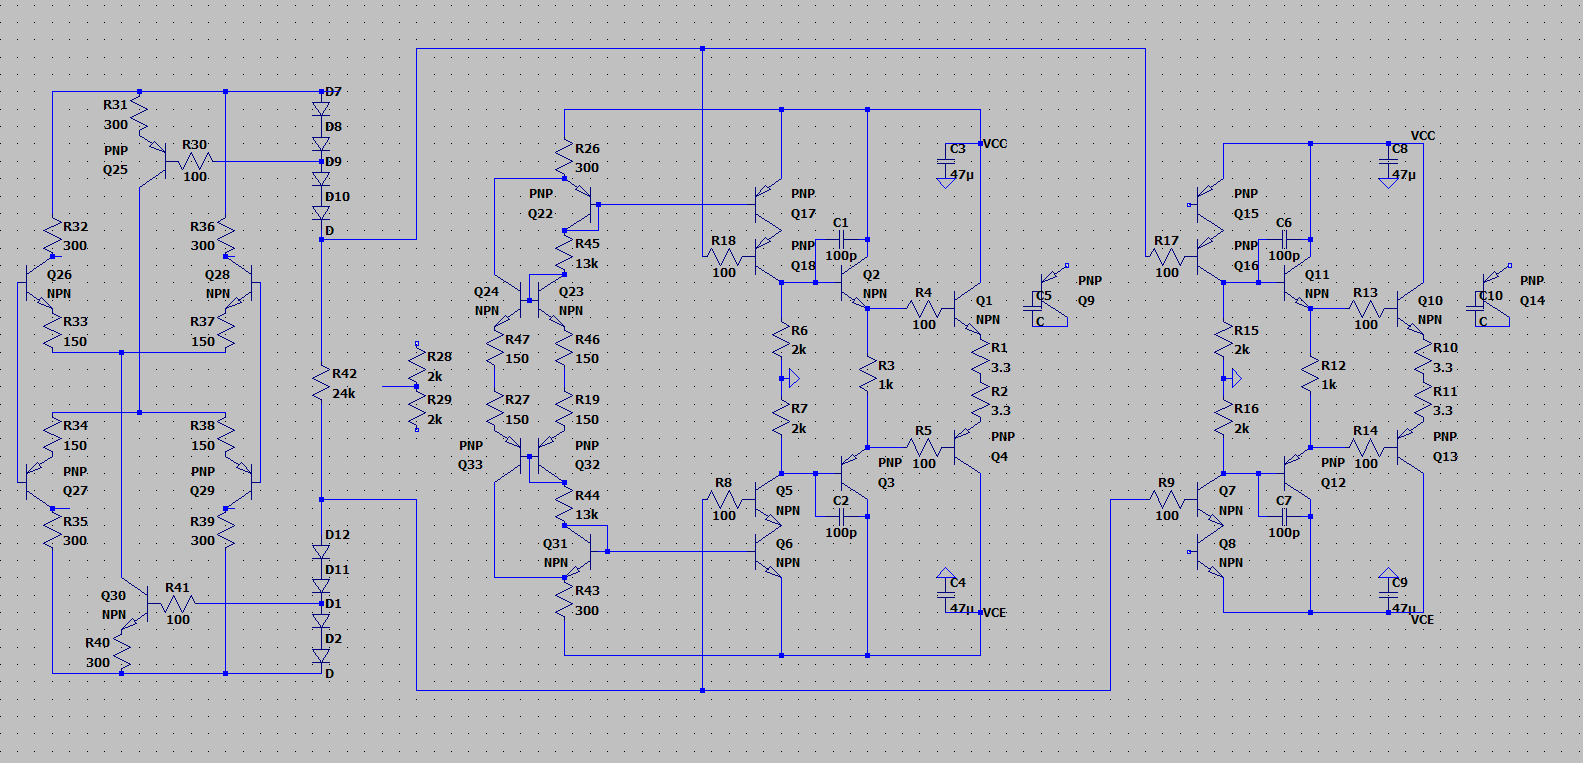Click the R10 label text

(x=1445, y=347)
